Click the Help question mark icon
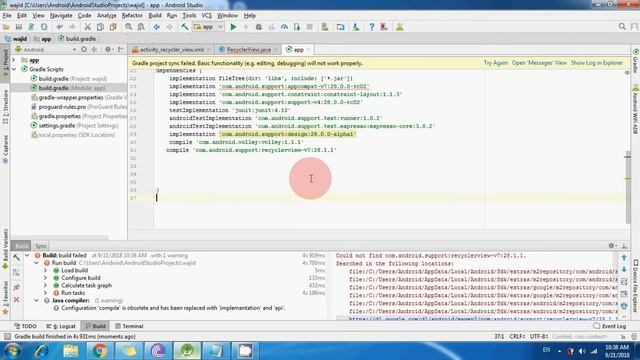 [x=371, y=27]
